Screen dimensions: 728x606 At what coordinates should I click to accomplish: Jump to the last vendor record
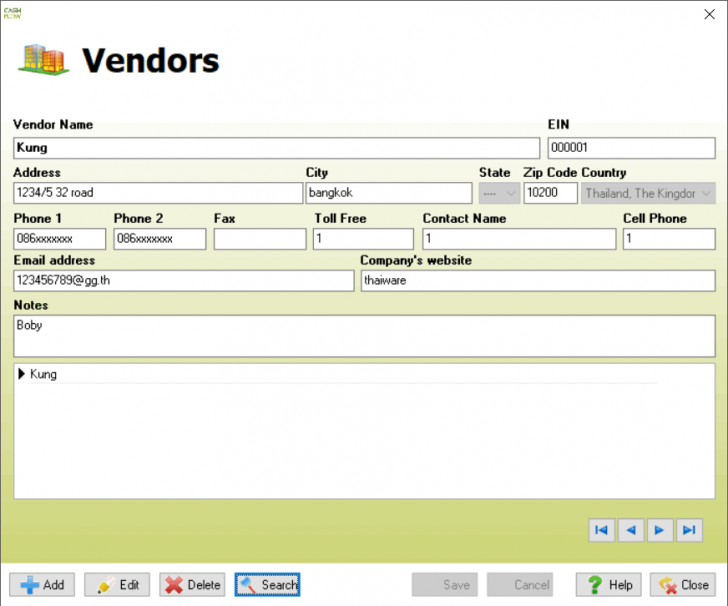689,530
